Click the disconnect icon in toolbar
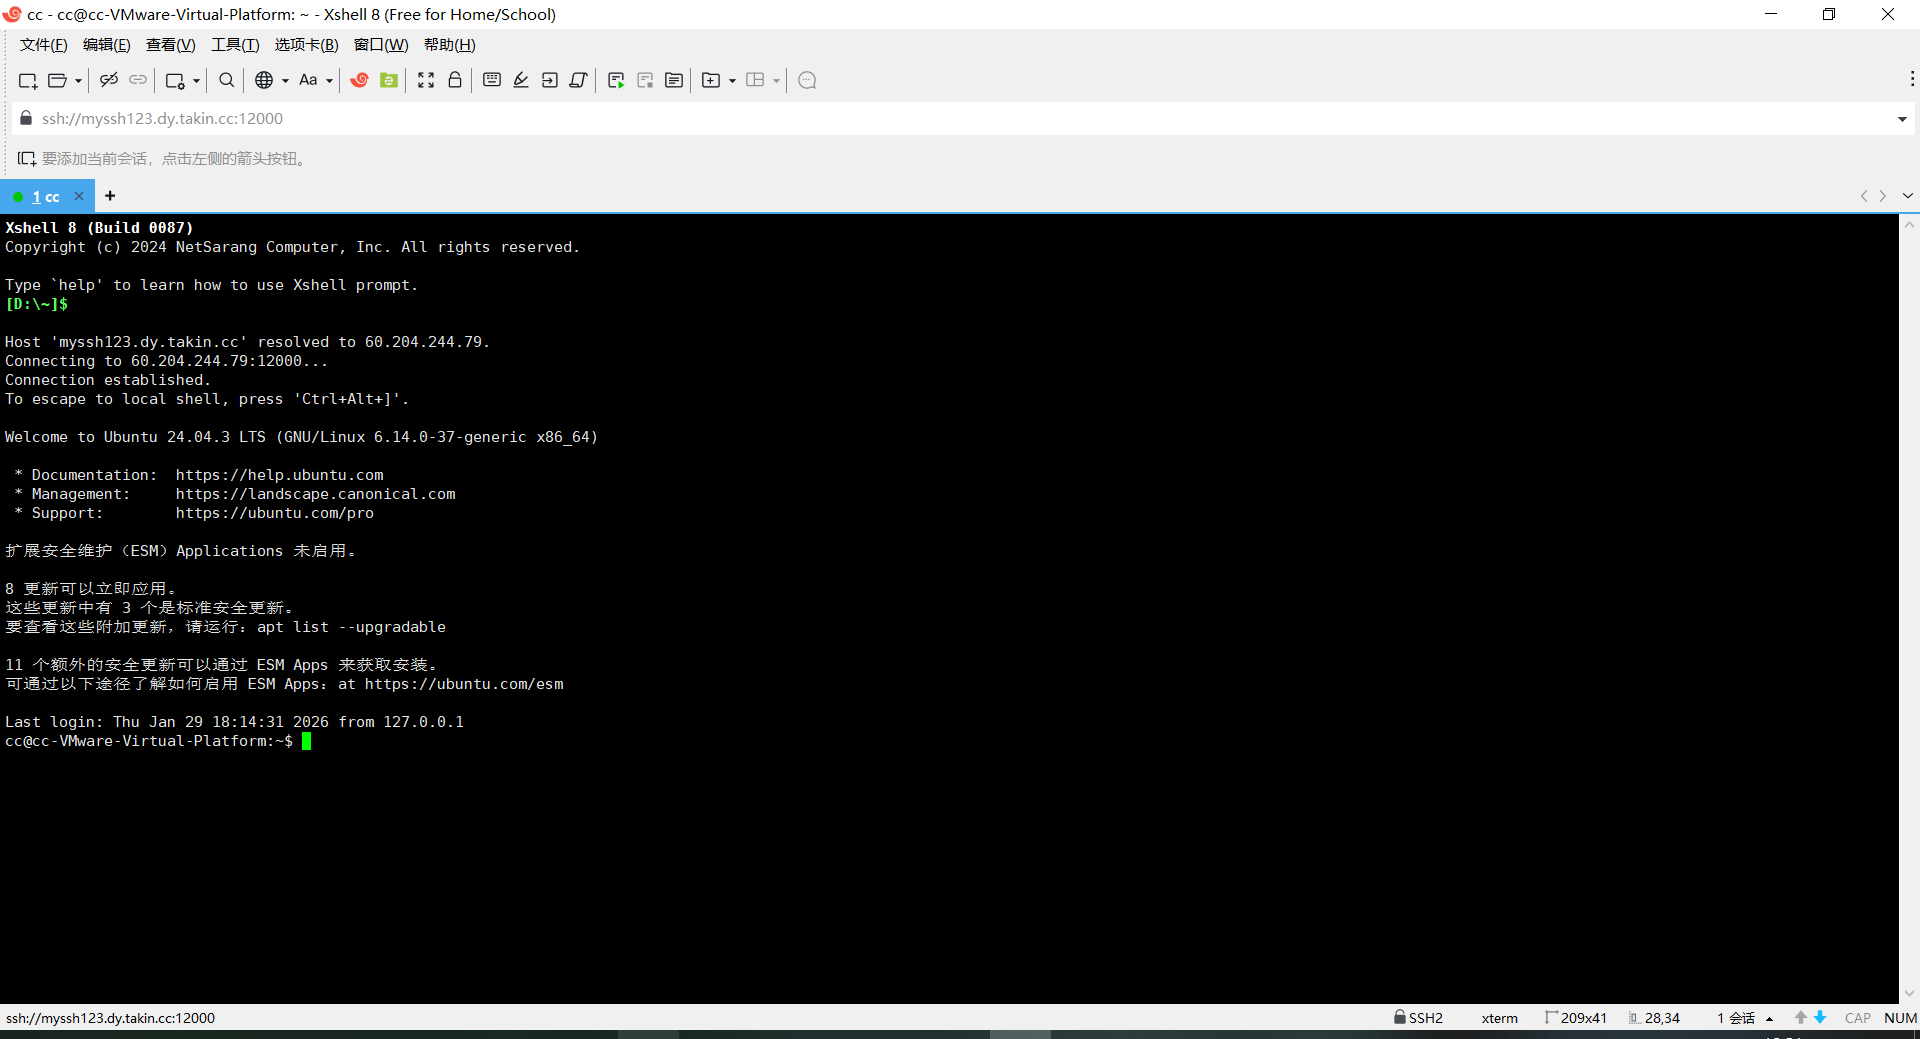1920x1039 pixels. tap(109, 80)
